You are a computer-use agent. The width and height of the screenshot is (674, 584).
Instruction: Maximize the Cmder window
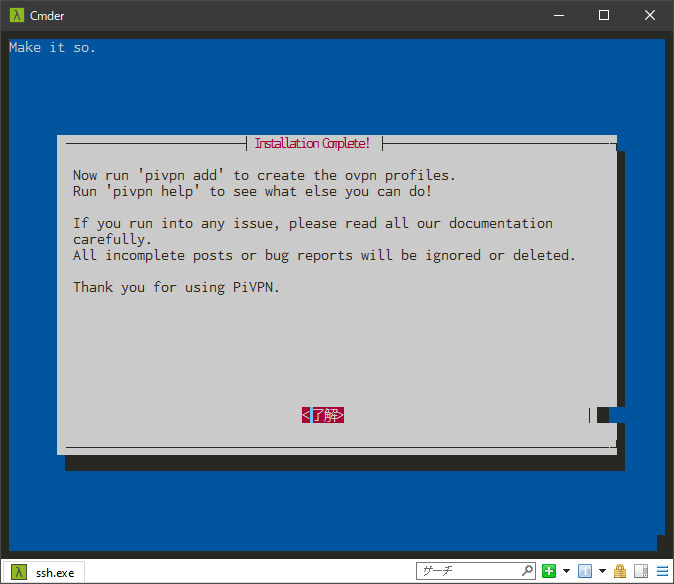pyautogui.click(x=604, y=15)
